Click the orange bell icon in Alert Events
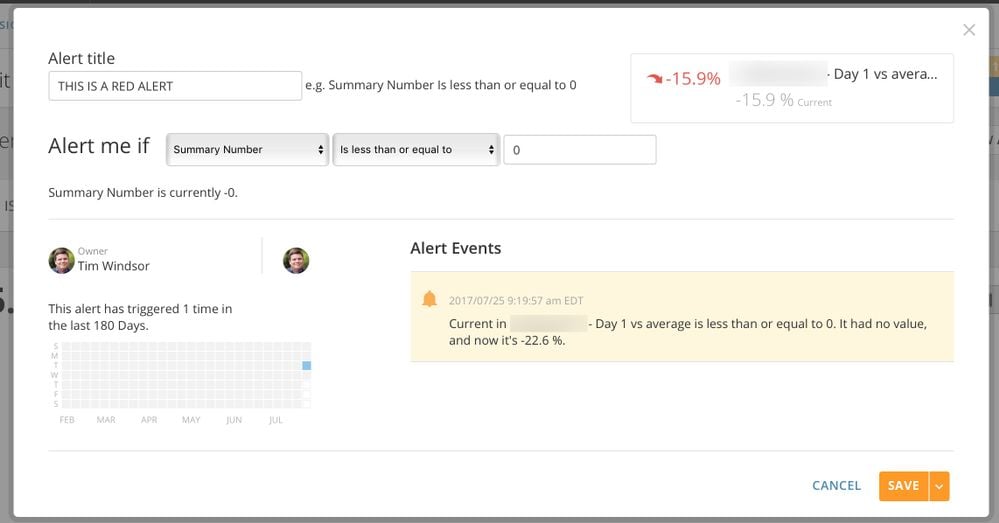 point(429,299)
